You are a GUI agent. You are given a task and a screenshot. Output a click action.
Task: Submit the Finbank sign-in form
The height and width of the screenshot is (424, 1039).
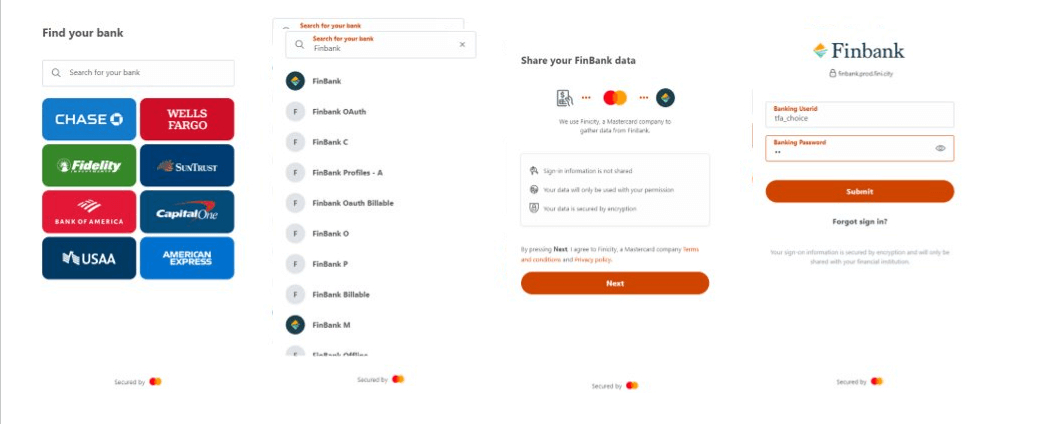coord(859,191)
